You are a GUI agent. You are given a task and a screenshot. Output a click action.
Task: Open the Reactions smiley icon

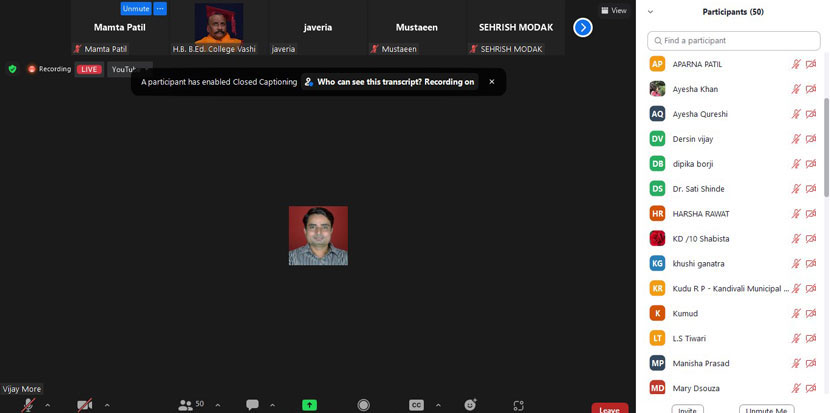pyautogui.click(x=470, y=404)
